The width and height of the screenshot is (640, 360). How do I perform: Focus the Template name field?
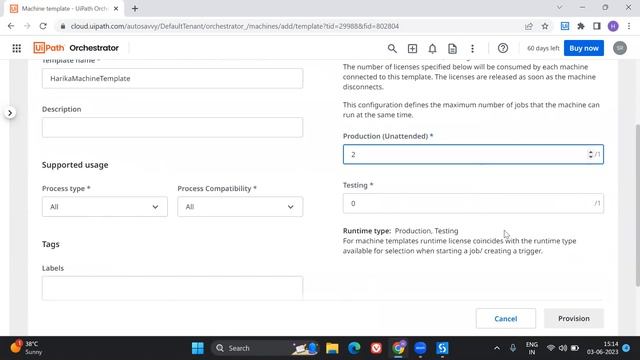(172, 78)
